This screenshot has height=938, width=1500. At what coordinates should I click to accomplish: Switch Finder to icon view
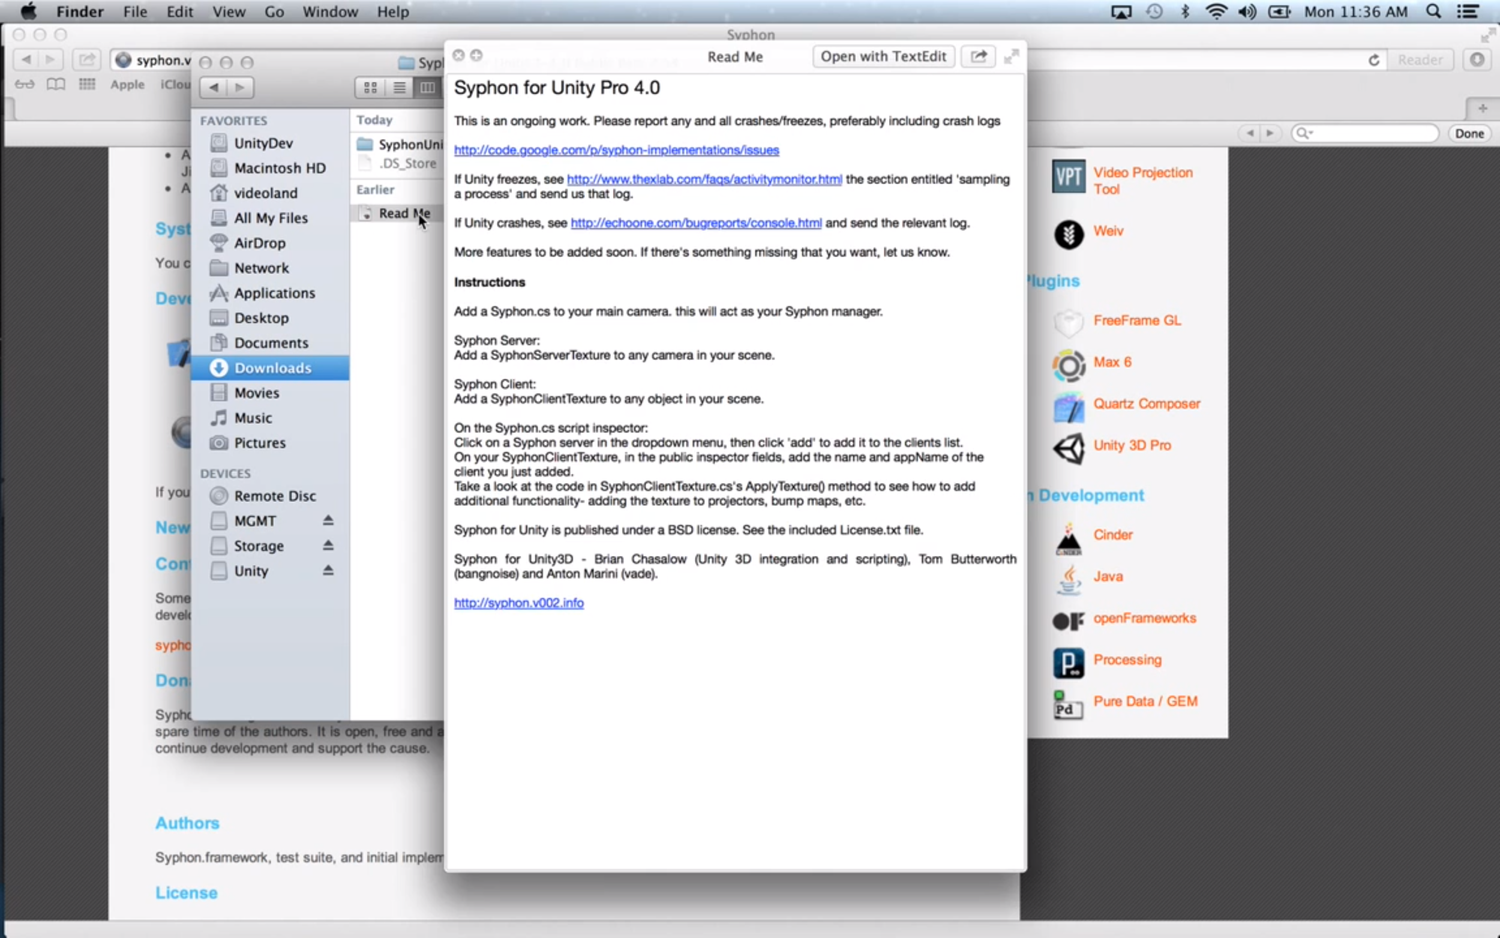371,88
